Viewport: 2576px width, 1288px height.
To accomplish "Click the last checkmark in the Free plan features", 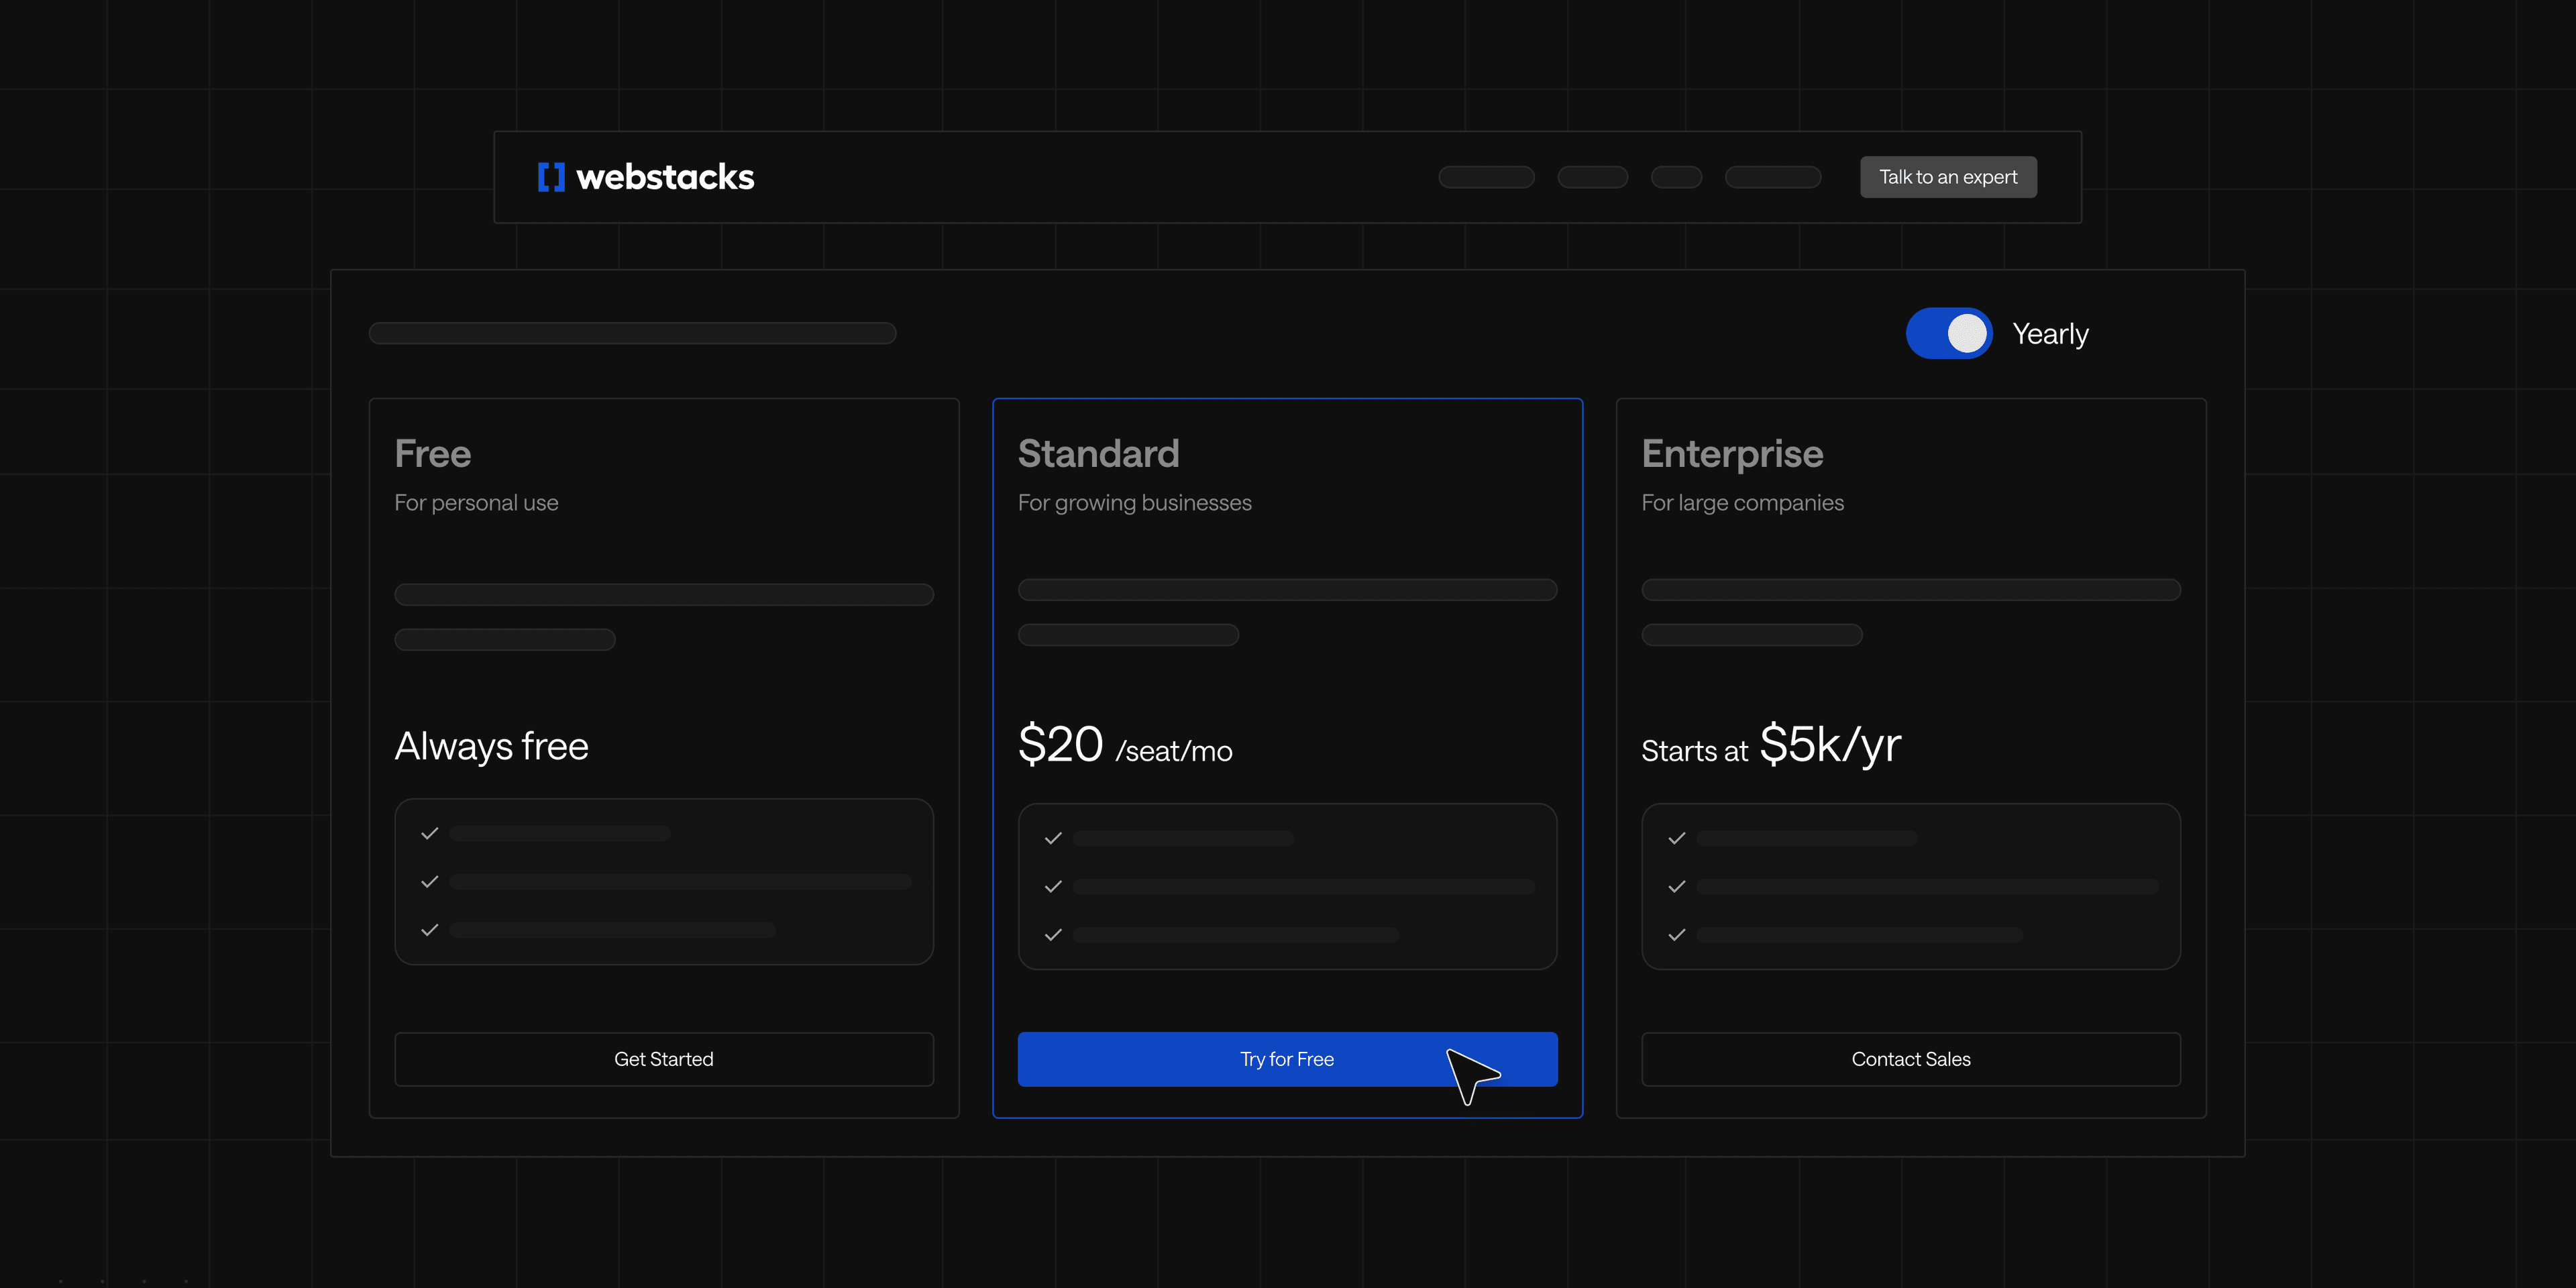I will point(430,930).
